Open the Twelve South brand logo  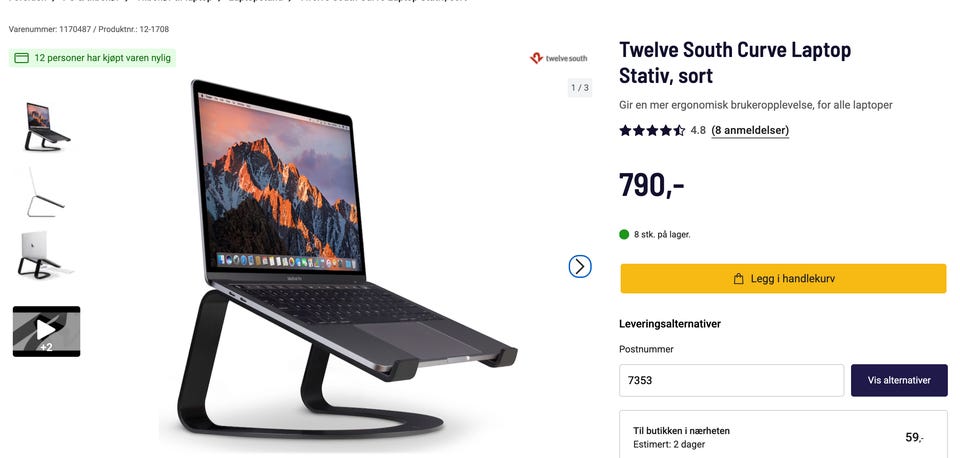coord(558,58)
